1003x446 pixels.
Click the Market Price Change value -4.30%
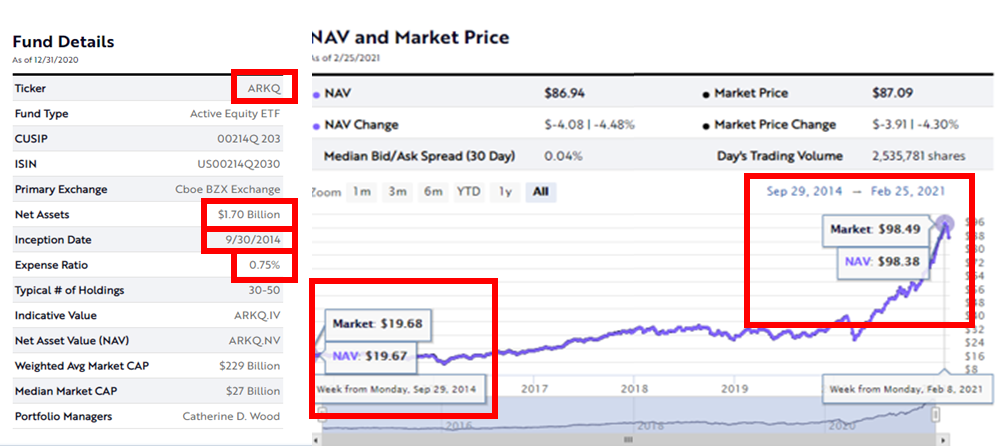(x=938, y=125)
